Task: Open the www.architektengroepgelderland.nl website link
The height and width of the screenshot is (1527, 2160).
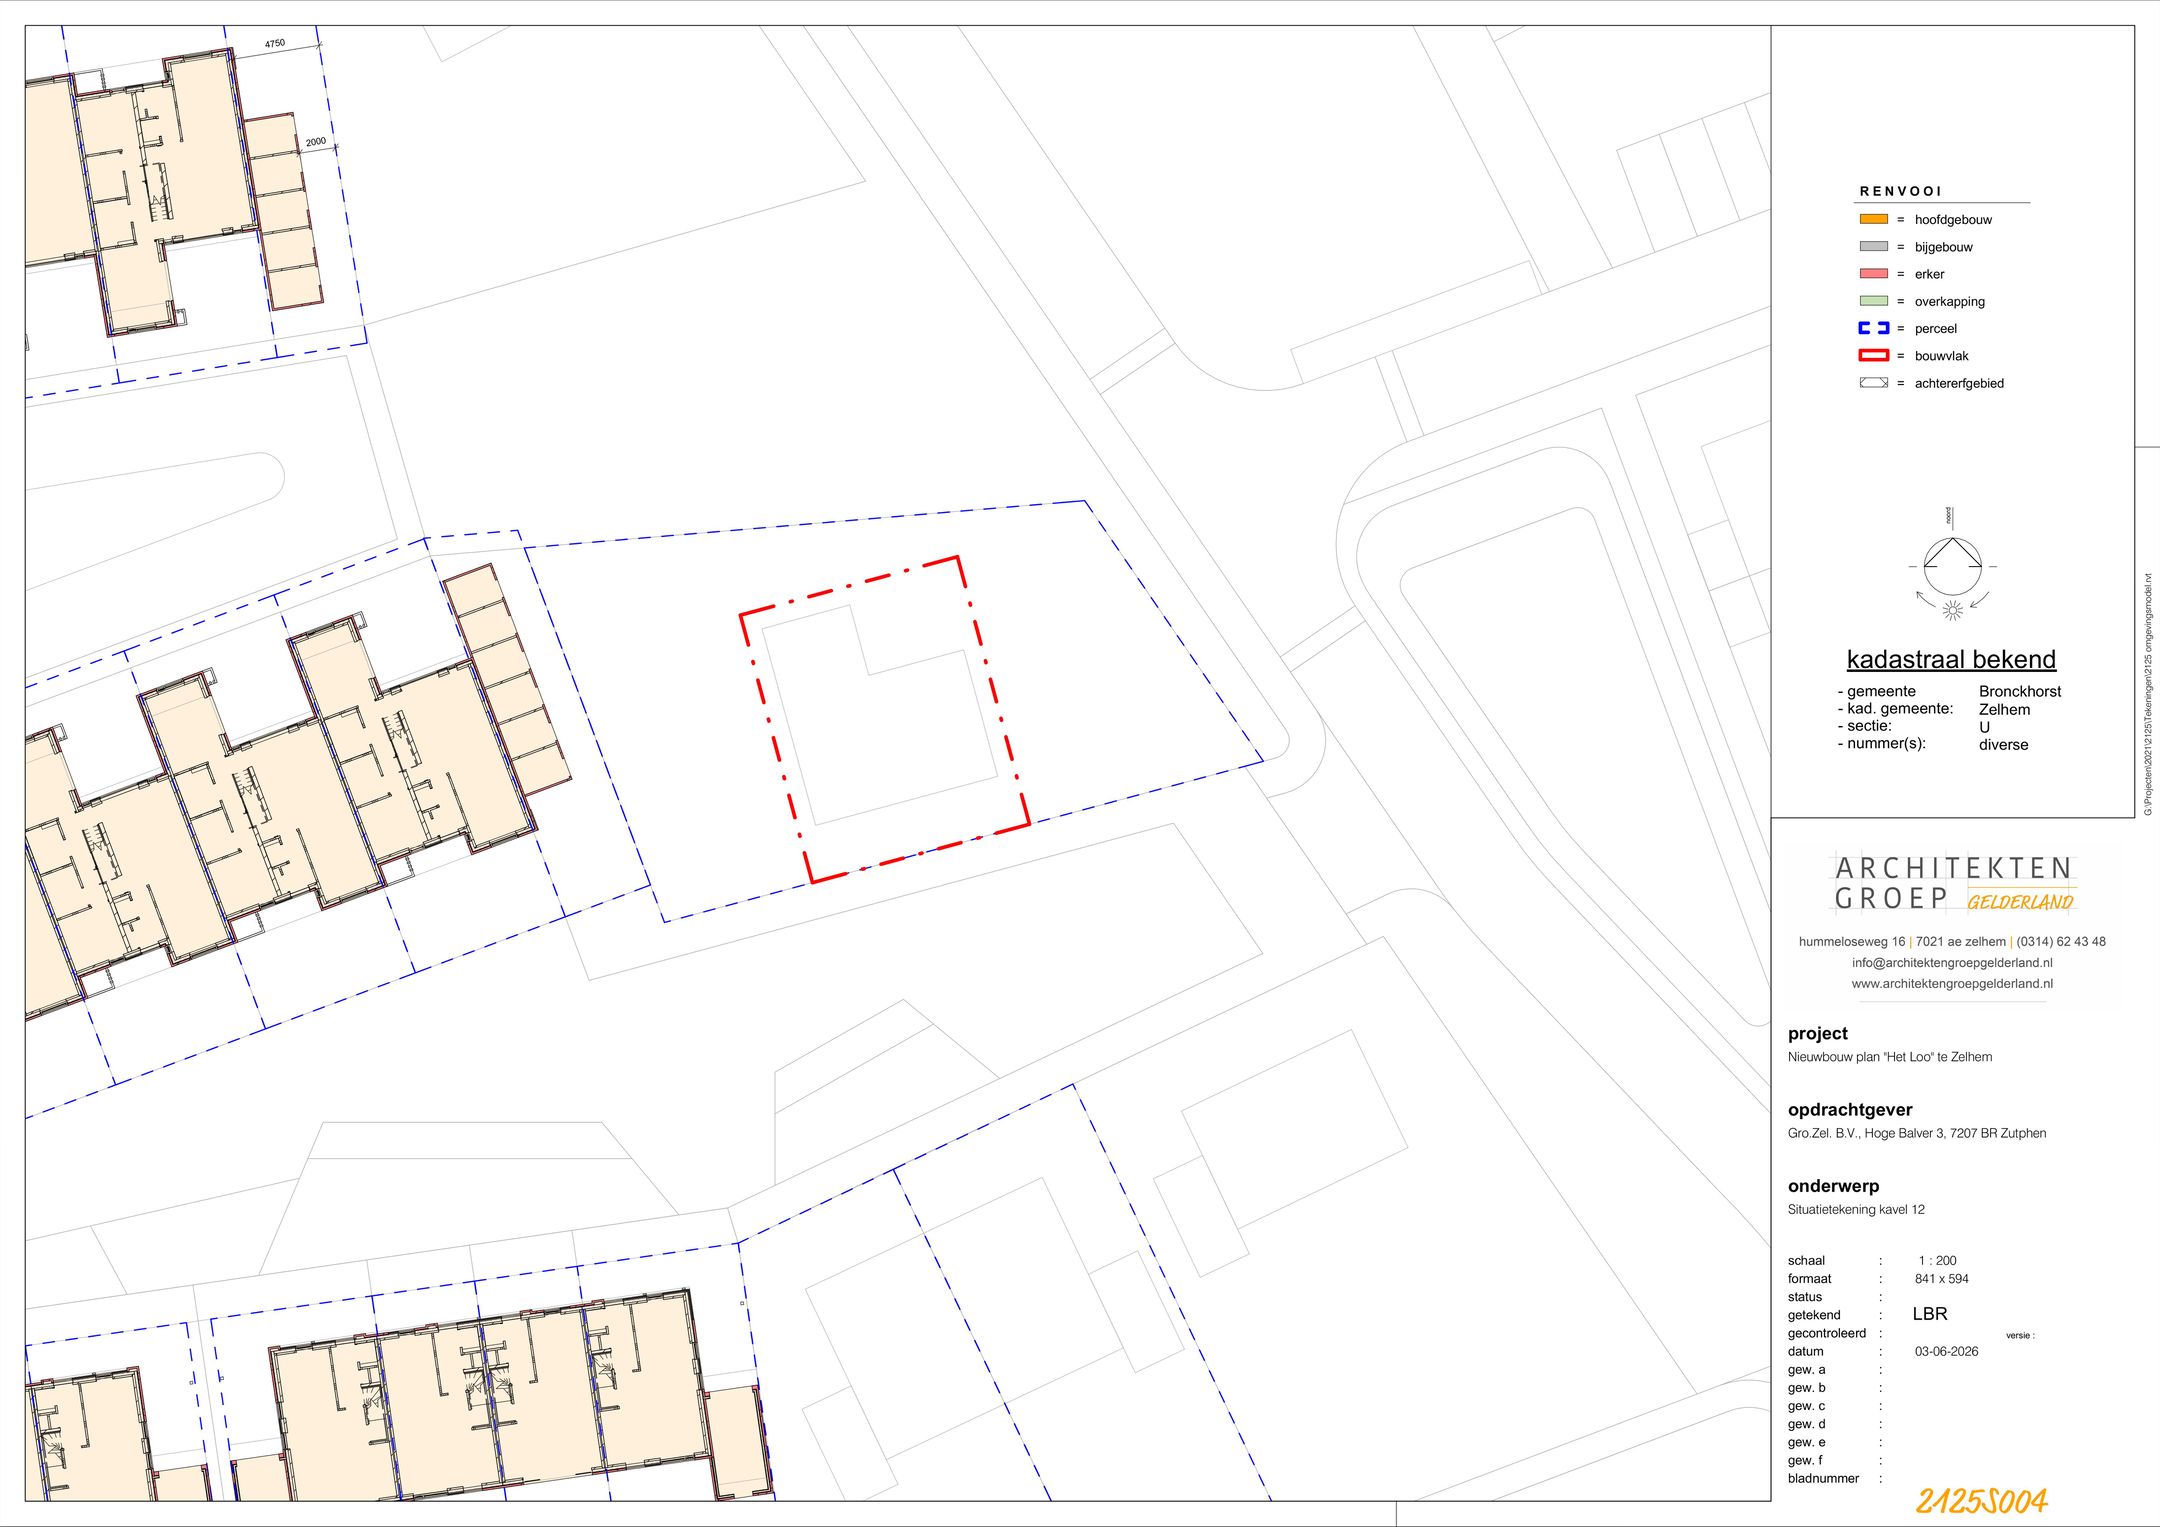Action: pyautogui.click(x=1952, y=983)
